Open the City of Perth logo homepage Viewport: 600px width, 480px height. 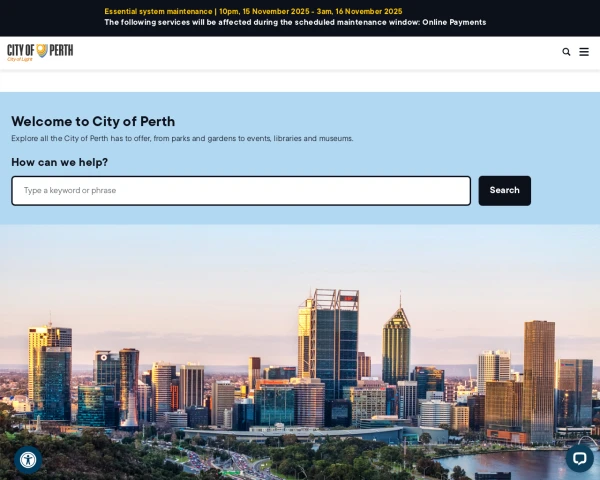click(40, 52)
